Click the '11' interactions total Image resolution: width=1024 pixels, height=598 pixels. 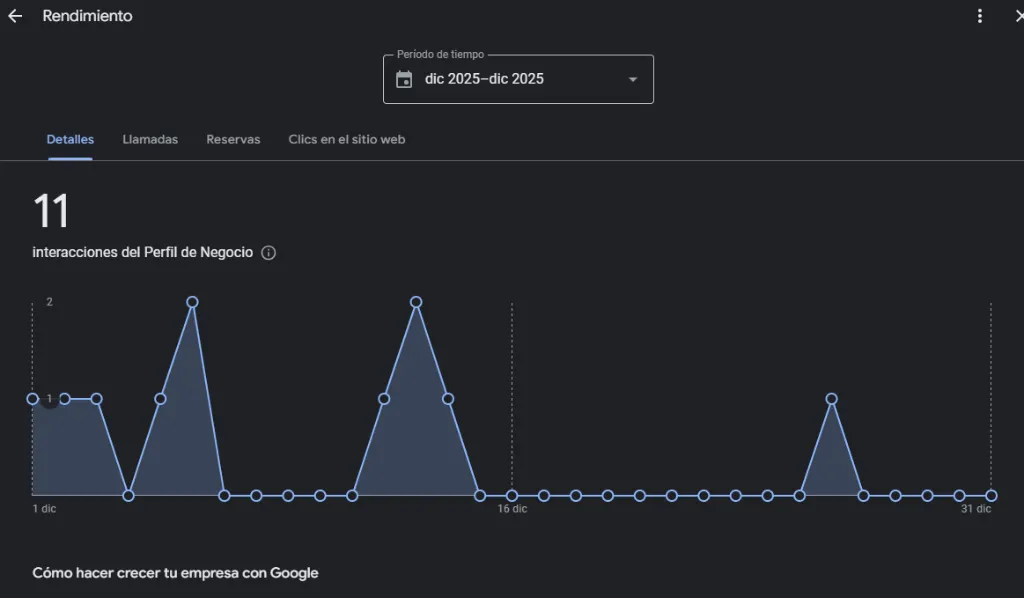pos(51,211)
